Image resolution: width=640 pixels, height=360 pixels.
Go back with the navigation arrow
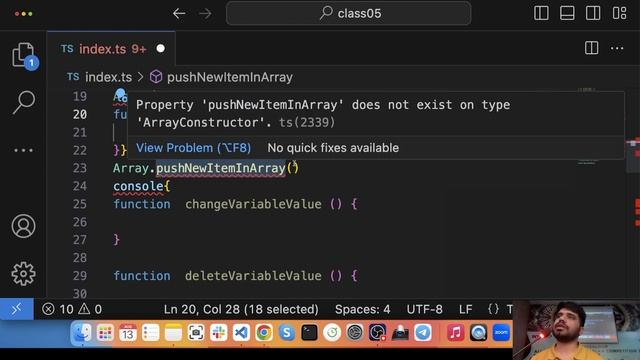point(179,13)
